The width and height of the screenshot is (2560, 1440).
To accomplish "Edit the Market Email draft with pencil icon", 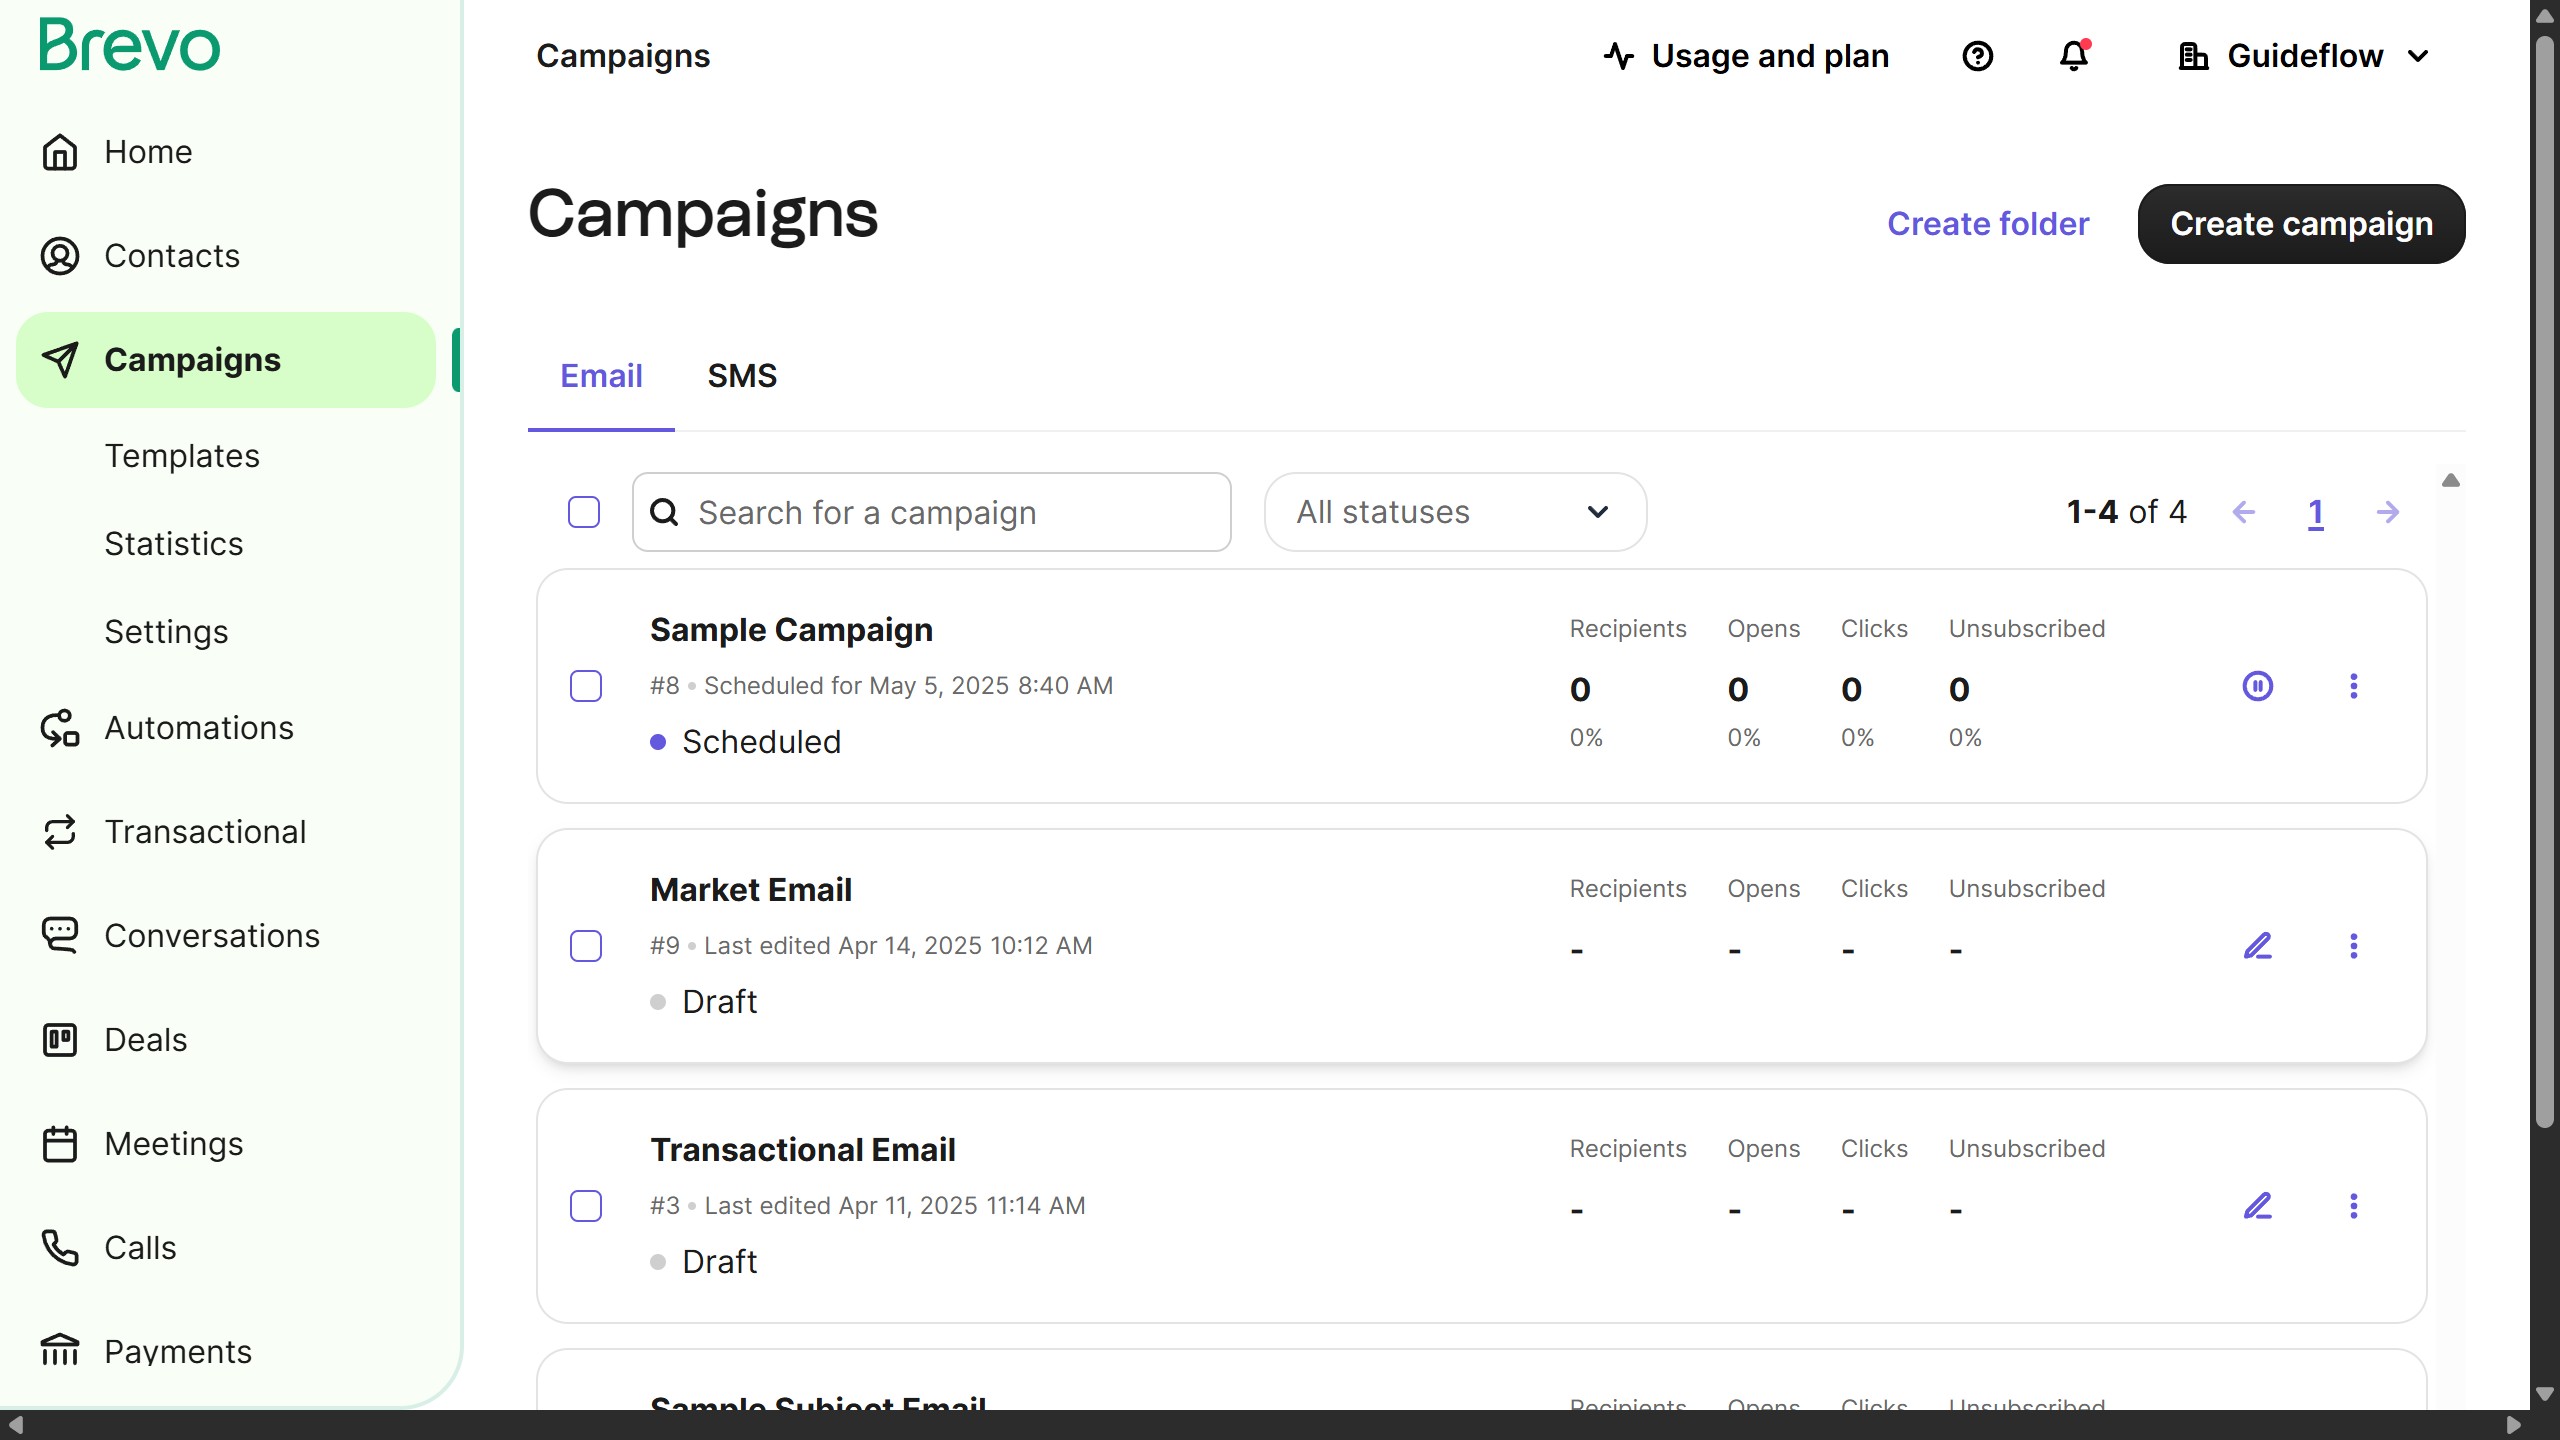I will [2257, 946].
